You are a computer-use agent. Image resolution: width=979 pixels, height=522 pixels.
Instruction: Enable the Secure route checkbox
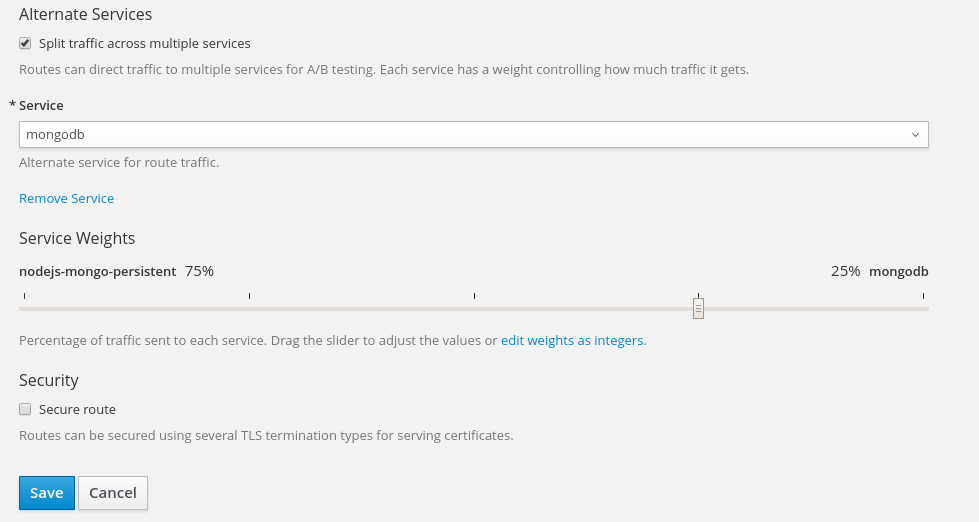click(25, 409)
